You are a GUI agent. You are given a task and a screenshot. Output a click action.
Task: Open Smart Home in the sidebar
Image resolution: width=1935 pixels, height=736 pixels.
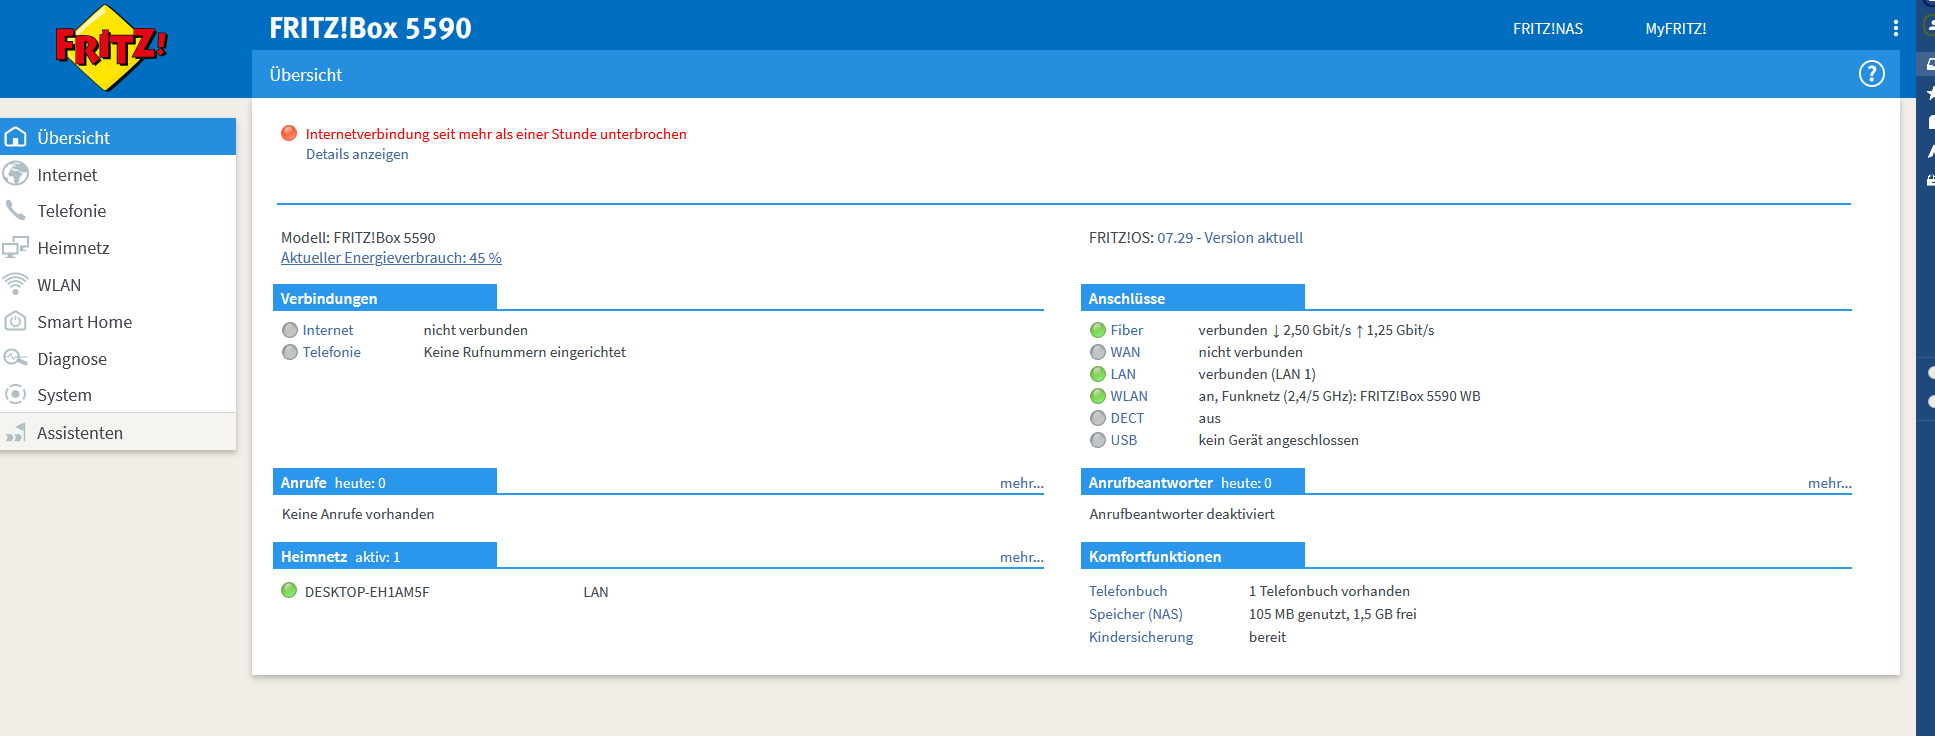click(x=118, y=322)
